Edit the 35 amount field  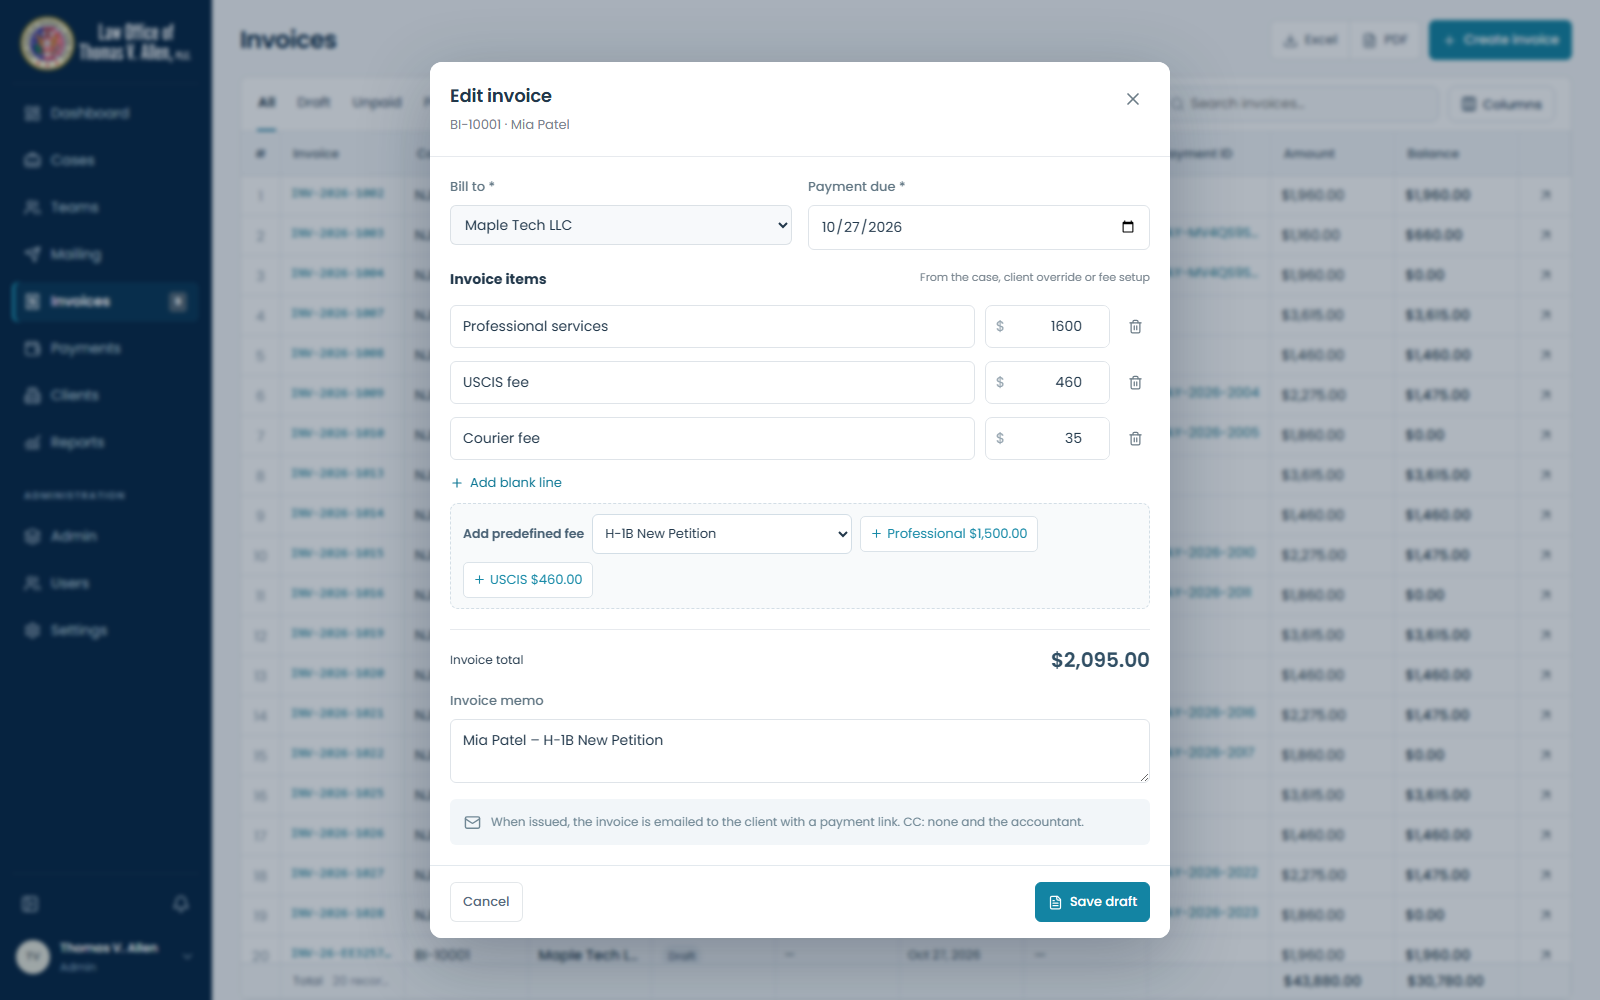(1047, 439)
